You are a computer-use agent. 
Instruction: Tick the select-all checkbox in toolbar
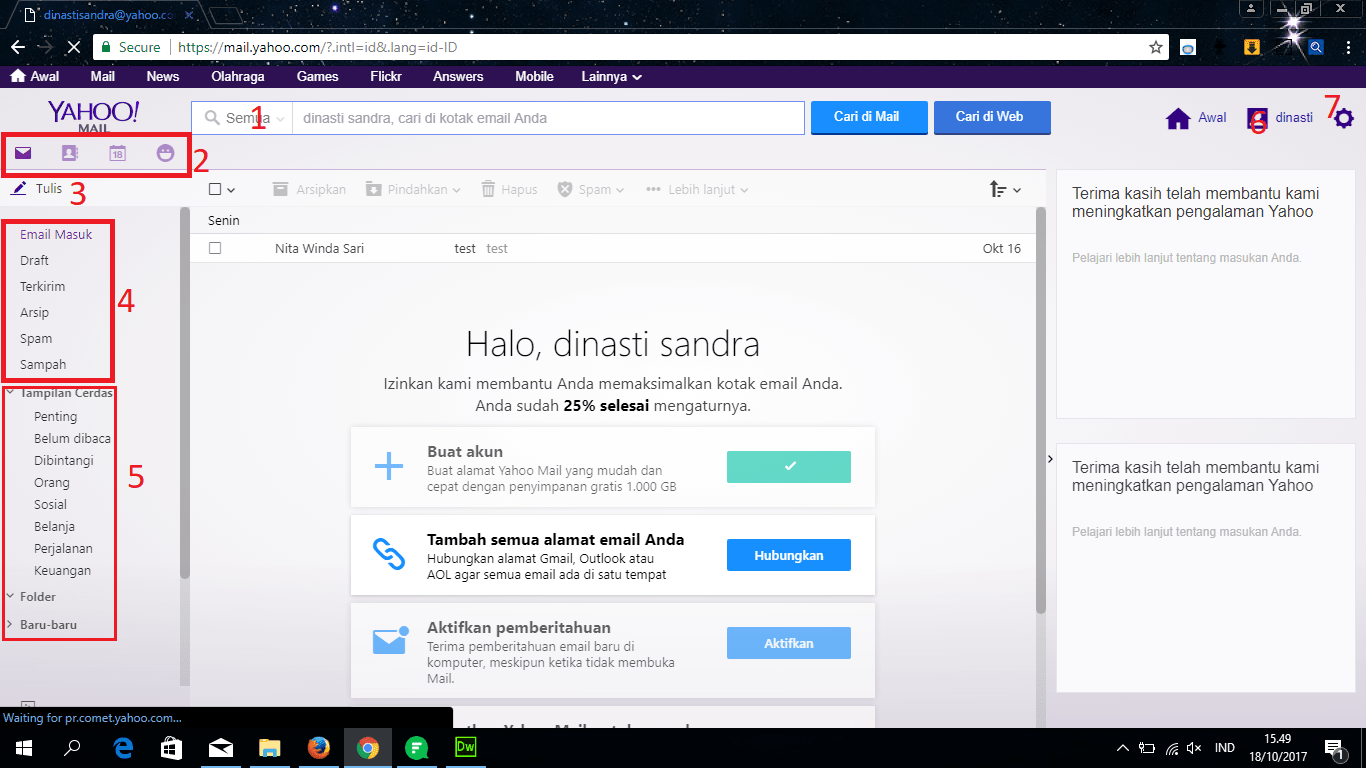point(215,189)
